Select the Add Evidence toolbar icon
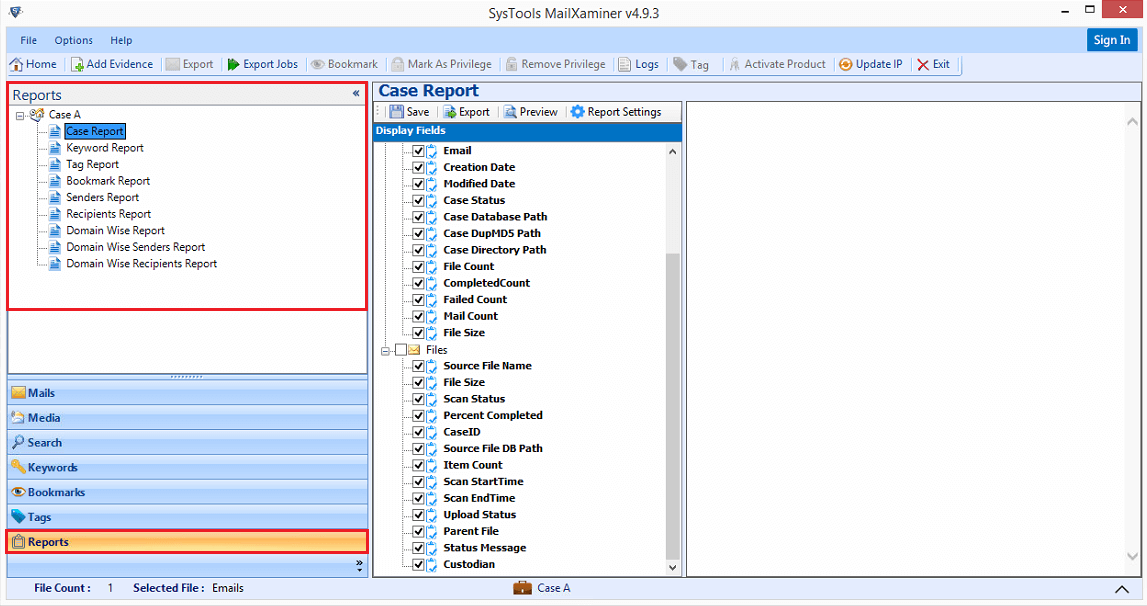This screenshot has width=1147, height=606. (112, 64)
